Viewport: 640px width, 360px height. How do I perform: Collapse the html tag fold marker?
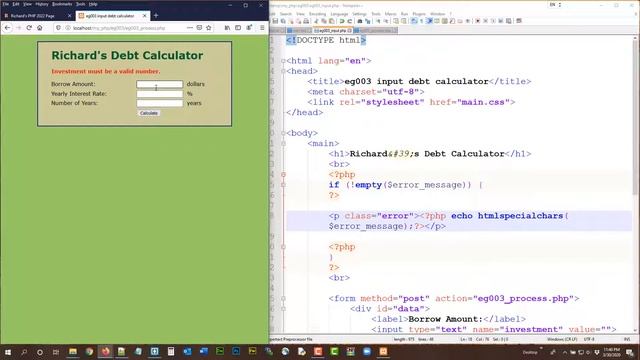[x=283, y=61]
